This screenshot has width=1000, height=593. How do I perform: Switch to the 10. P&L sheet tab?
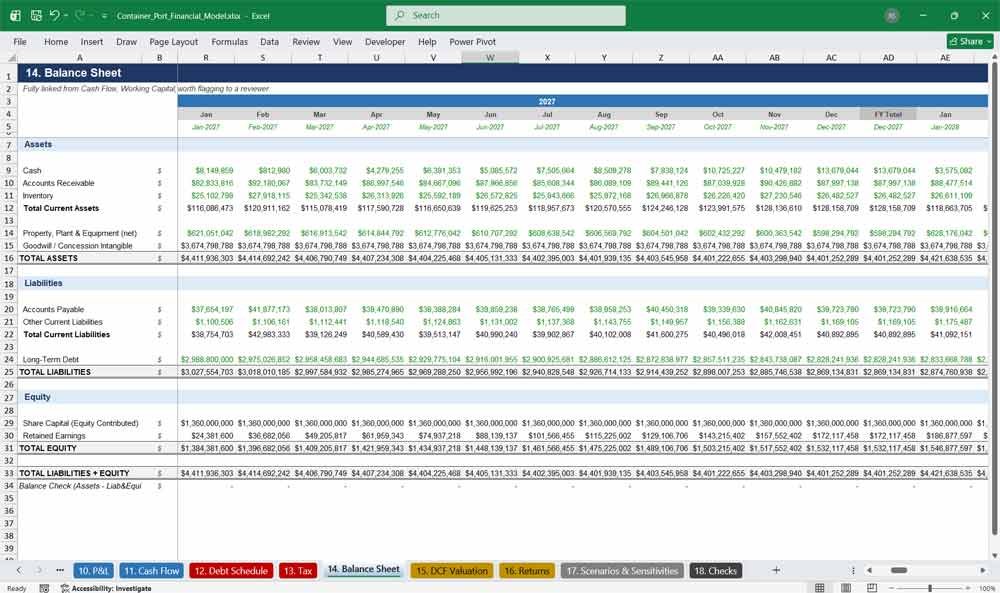pyautogui.click(x=93, y=571)
